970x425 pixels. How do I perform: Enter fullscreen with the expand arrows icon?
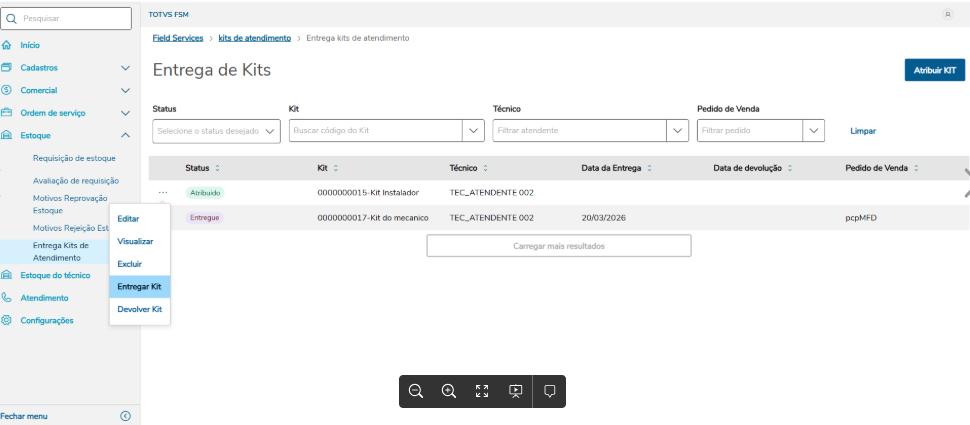pyautogui.click(x=482, y=391)
